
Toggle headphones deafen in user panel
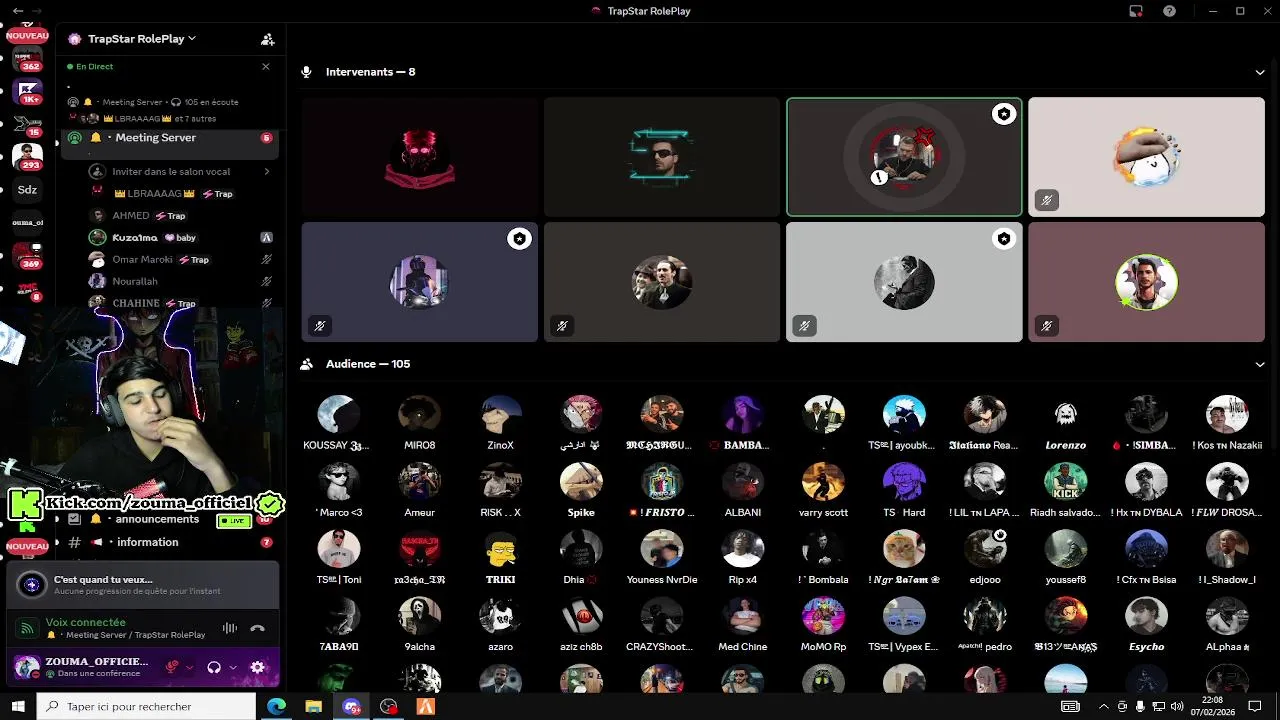[x=214, y=667]
